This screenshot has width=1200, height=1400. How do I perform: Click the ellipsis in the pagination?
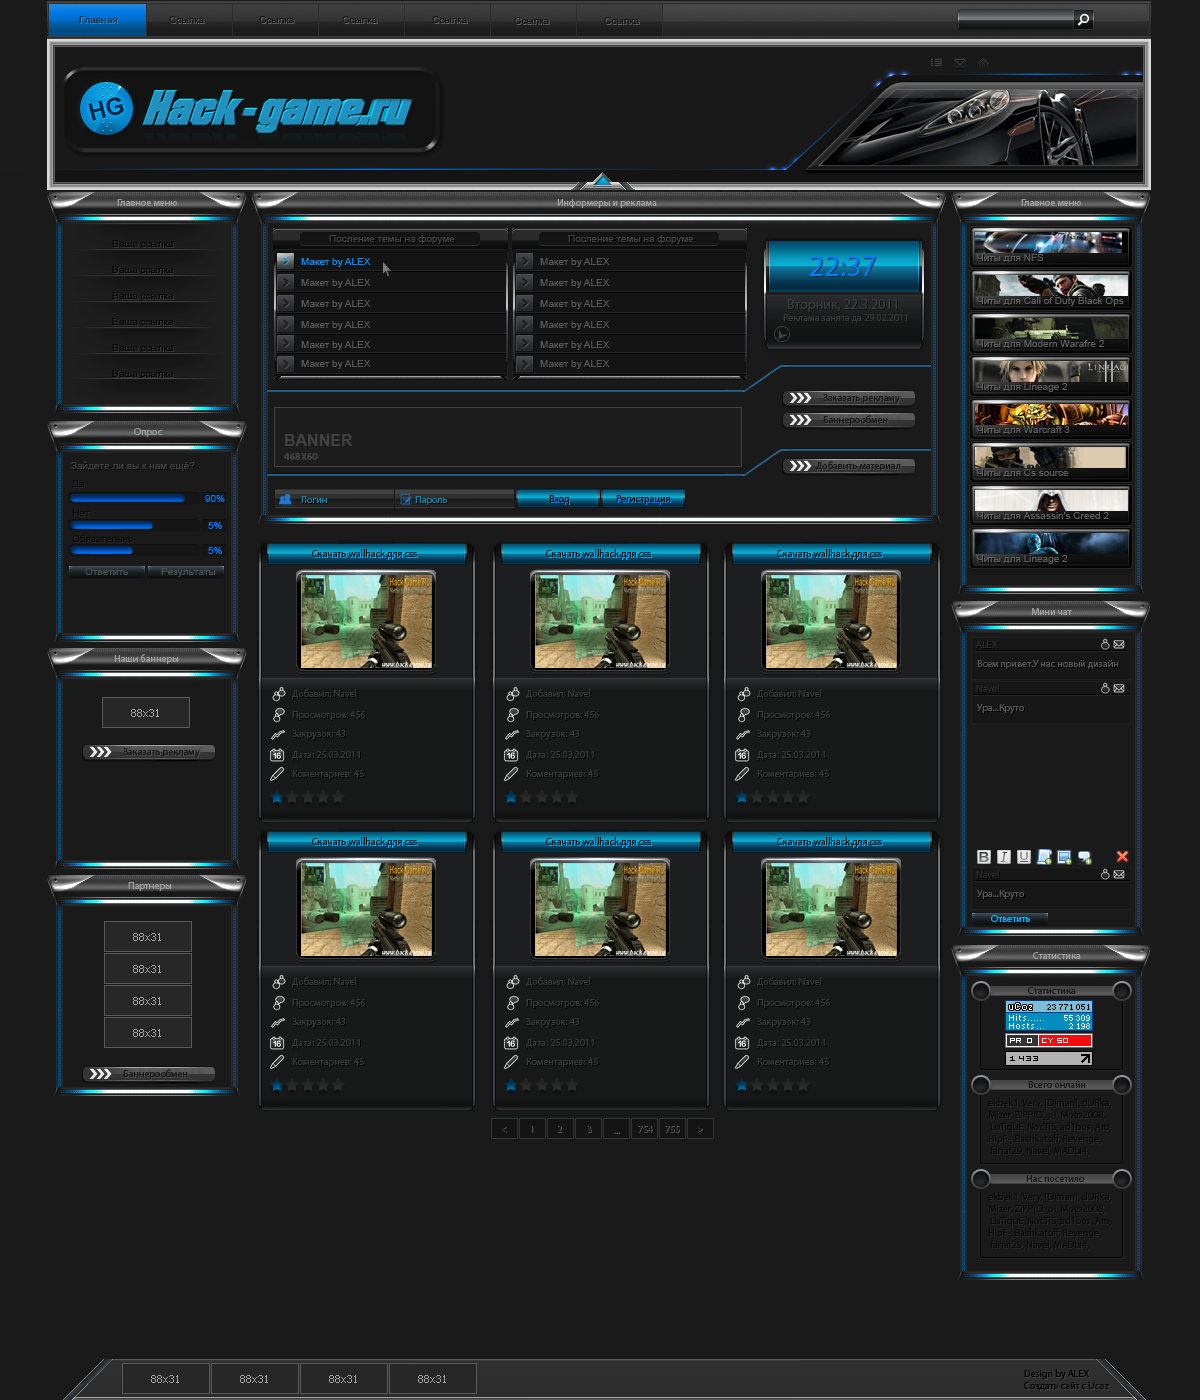pyautogui.click(x=617, y=1129)
